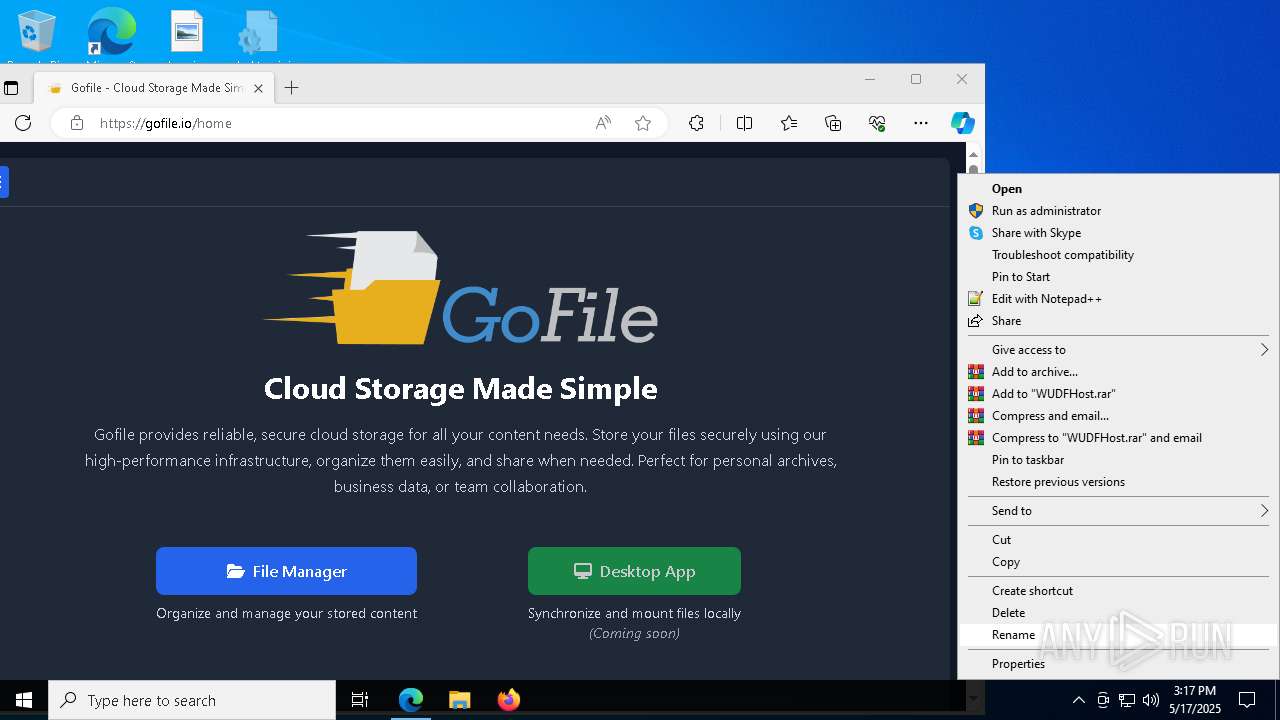Expand Give access to submenu

1118,350
